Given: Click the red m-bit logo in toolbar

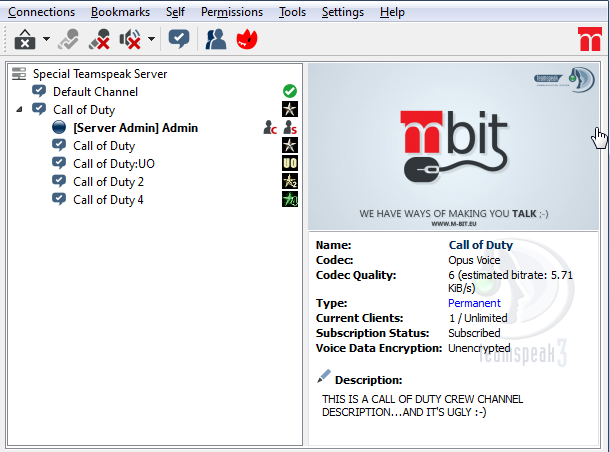Looking at the screenshot, I should click(x=590, y=39).
